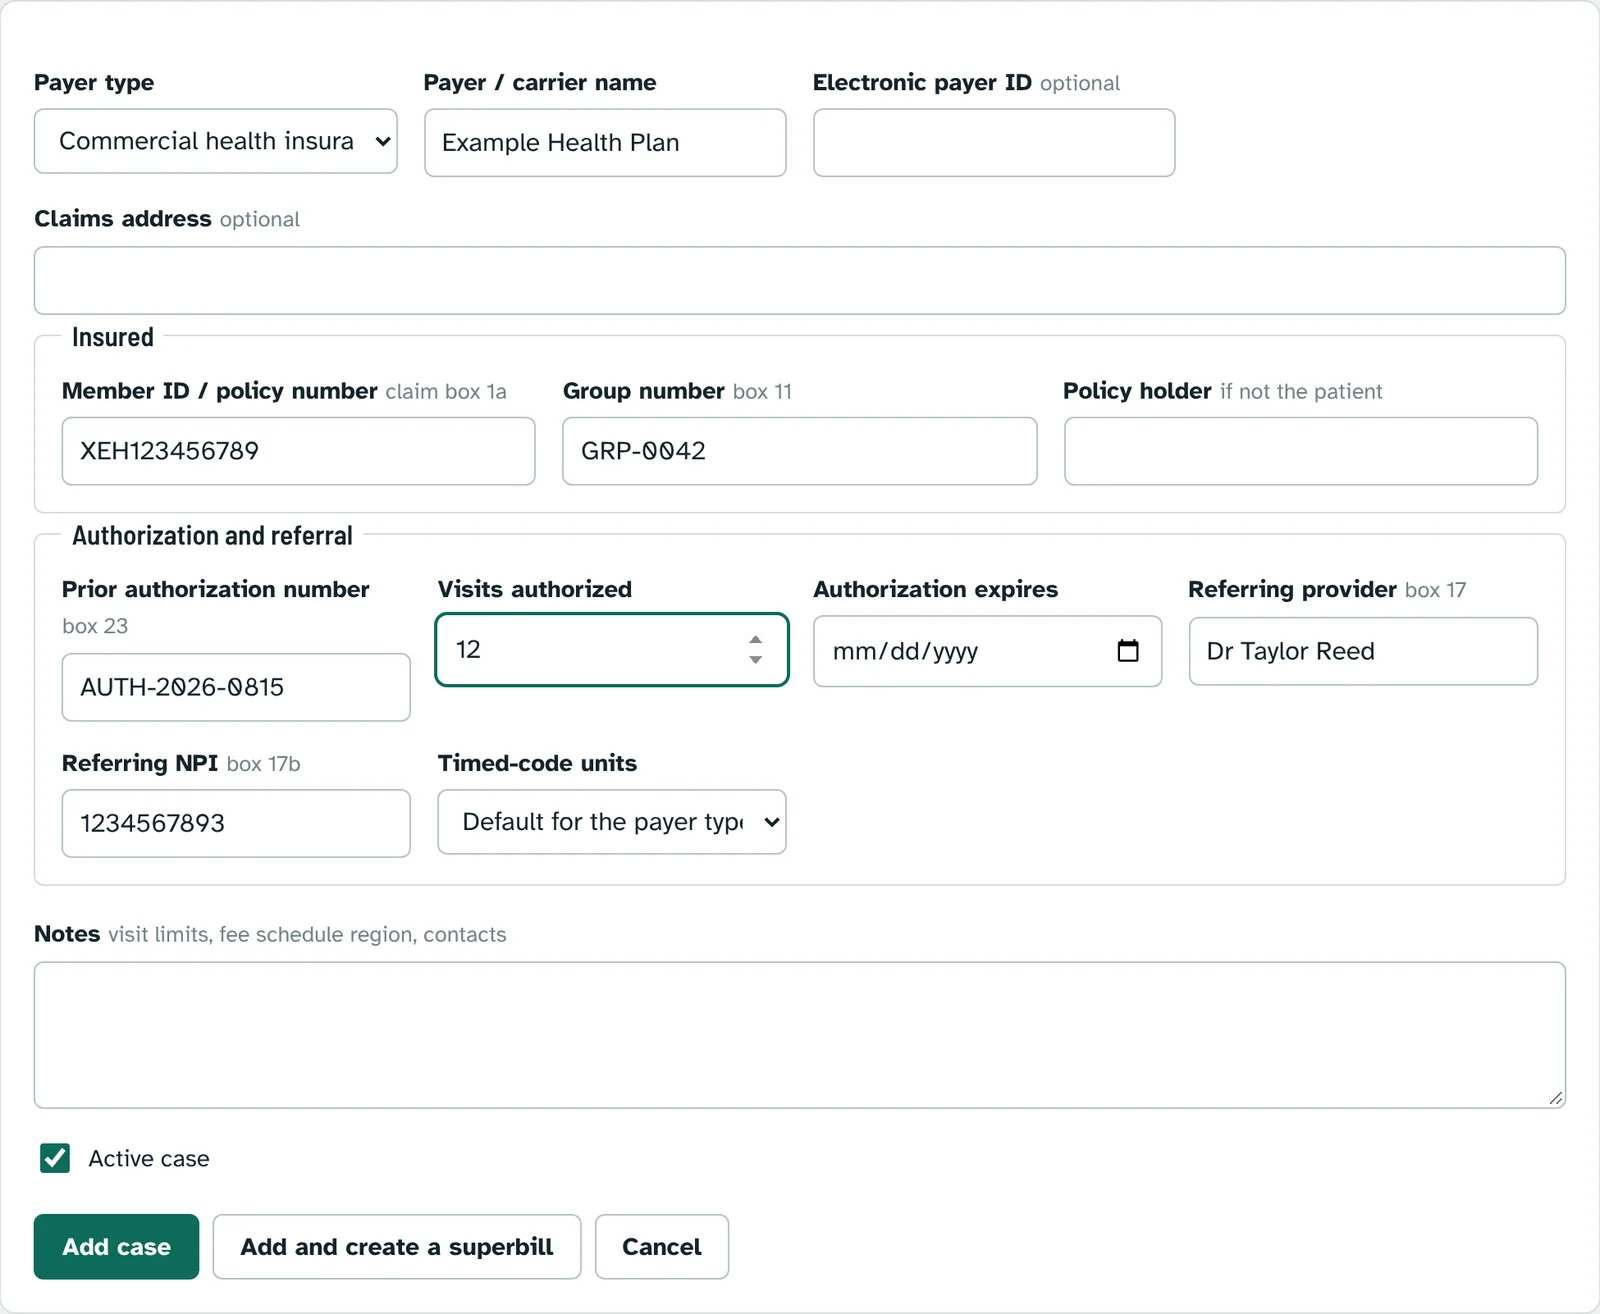Click the Visits authorized number field
This screenshot has width=1600, height=1314.
click(612, 650)
